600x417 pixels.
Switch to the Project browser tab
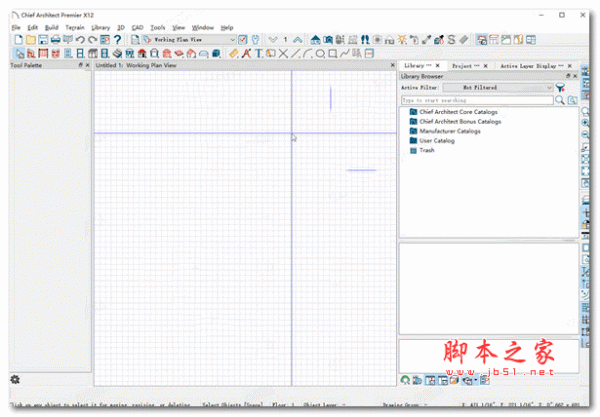click(464, 65)
